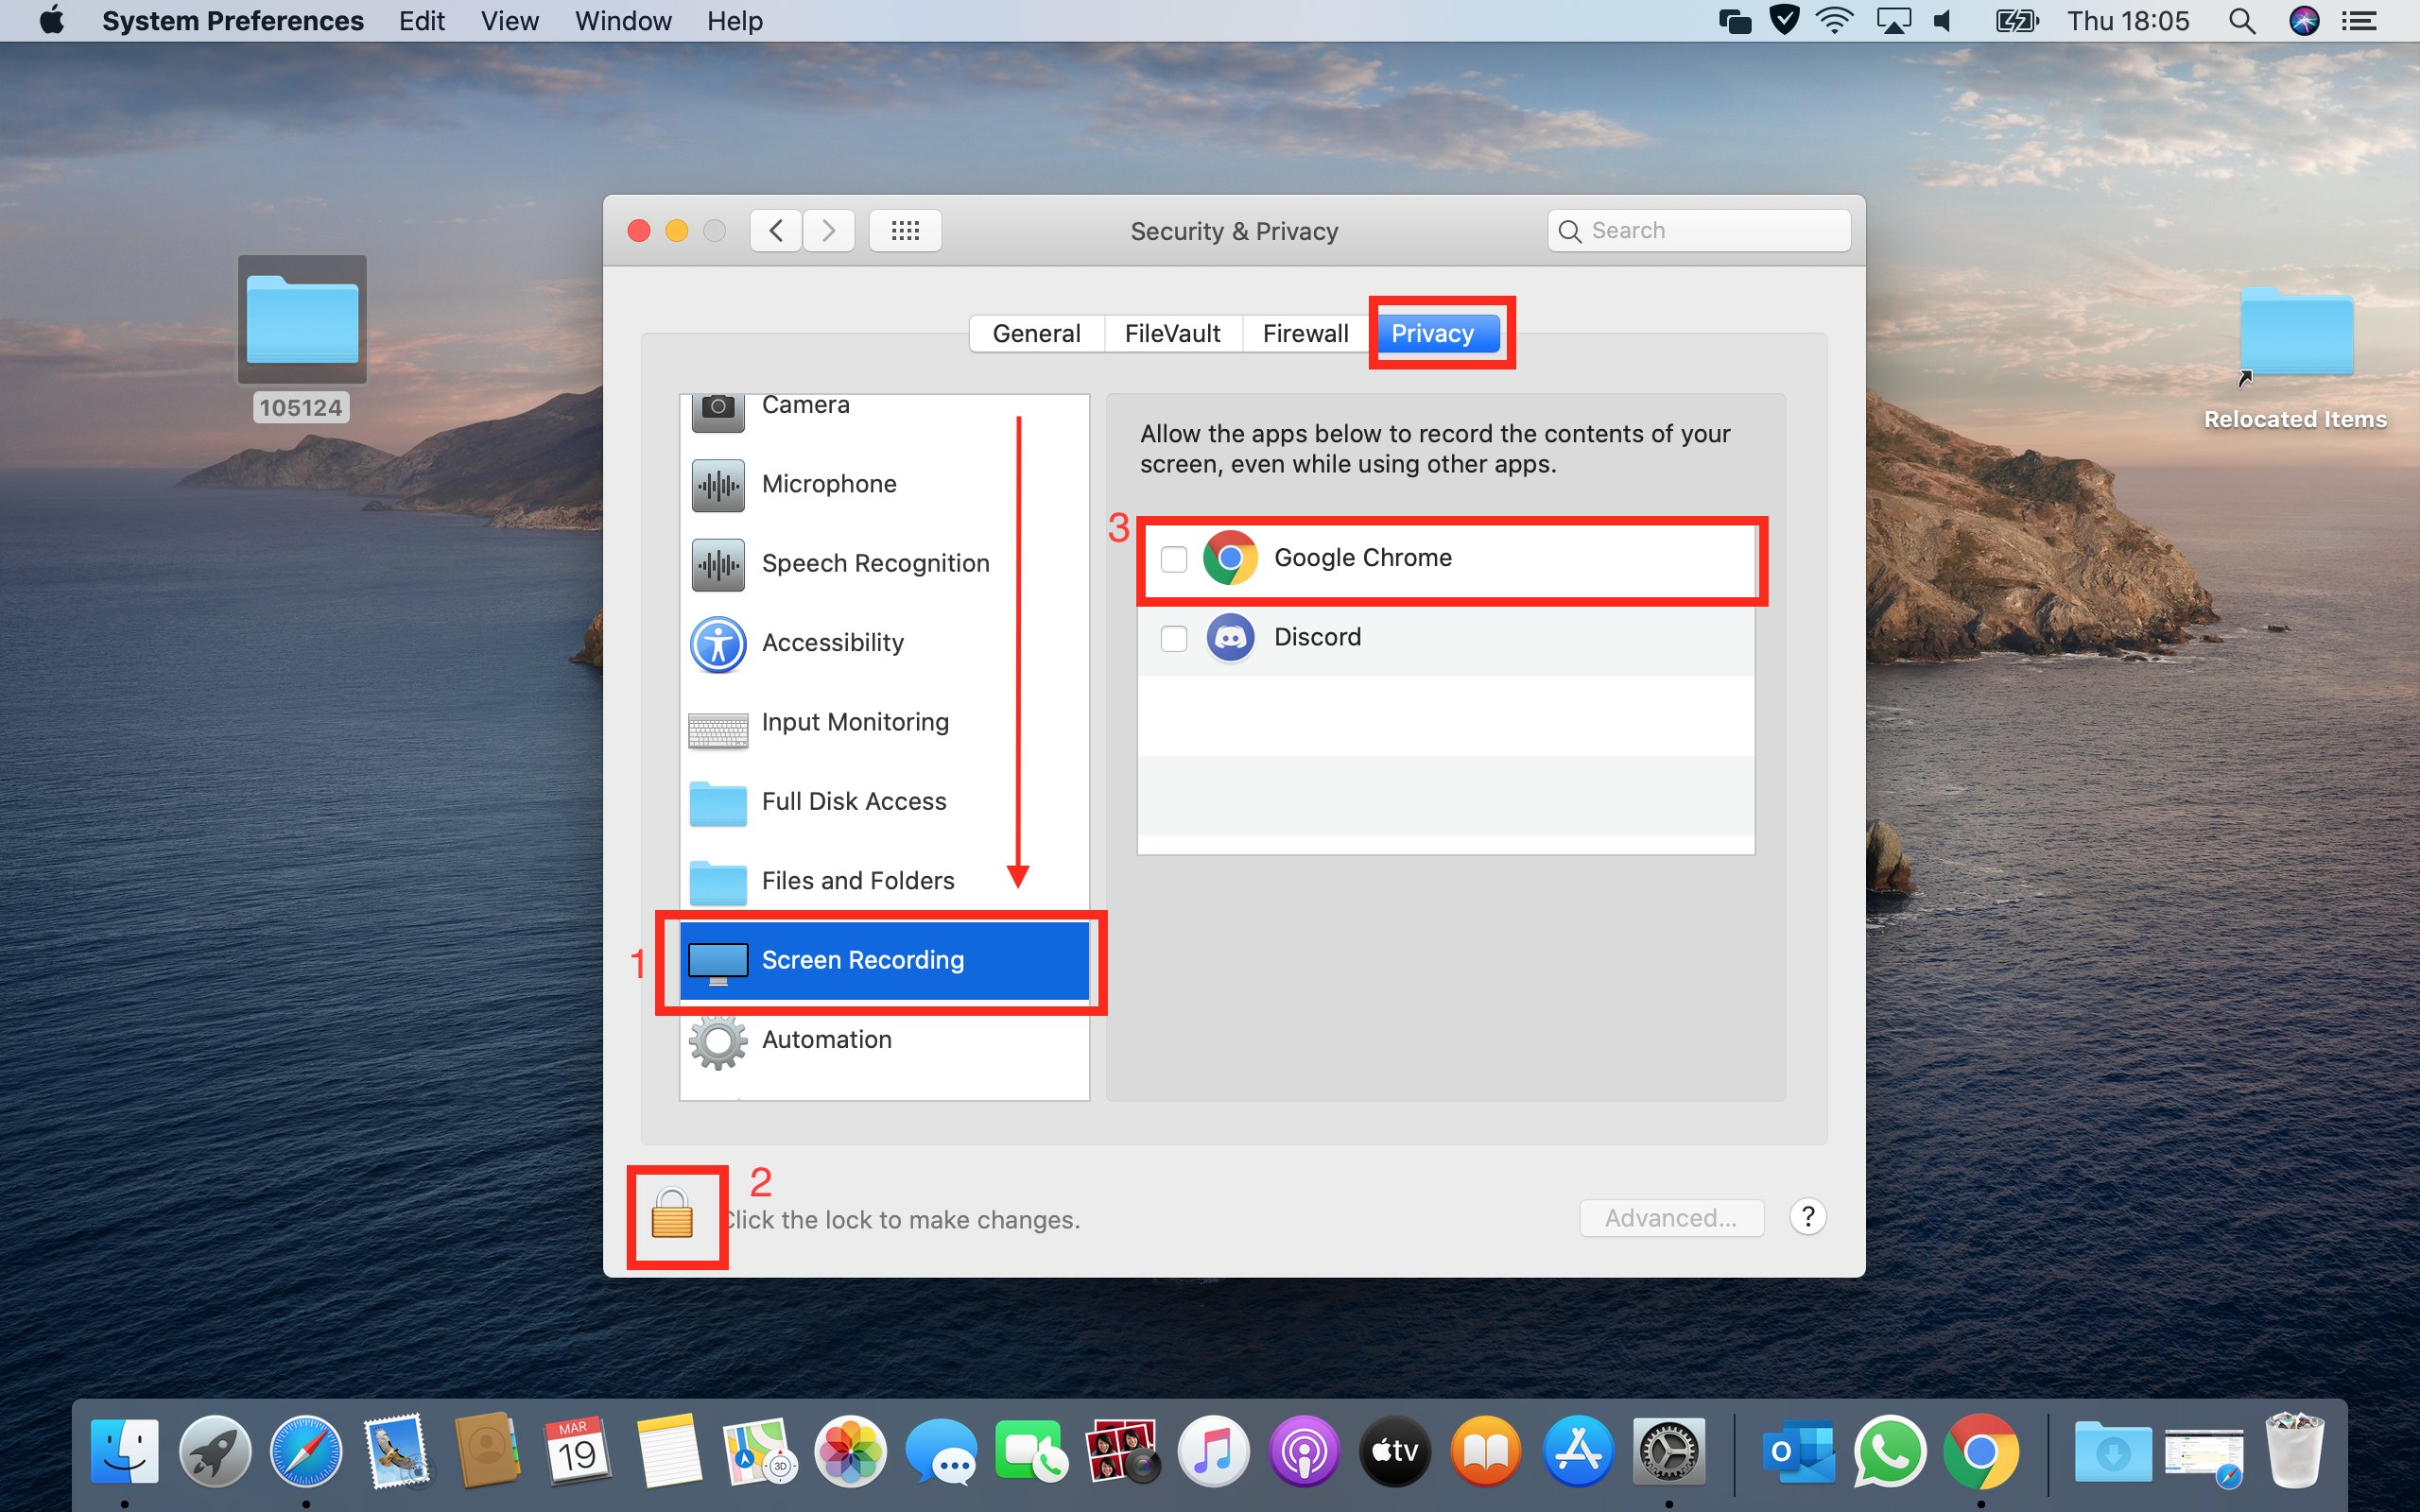Screen dimensions: 2420x1512
Task: Select the Camera privacy icon
Action: [x=717, y=403]
